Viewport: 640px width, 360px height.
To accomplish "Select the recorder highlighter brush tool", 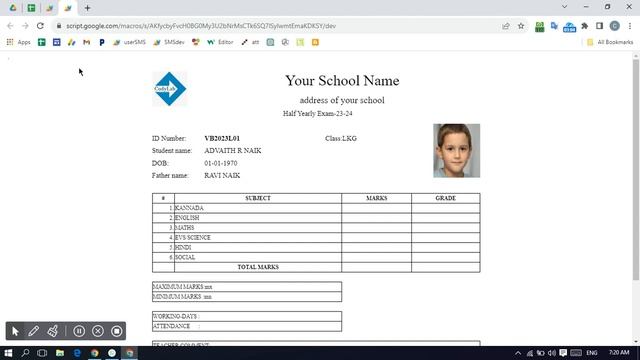I will (52, 331).
